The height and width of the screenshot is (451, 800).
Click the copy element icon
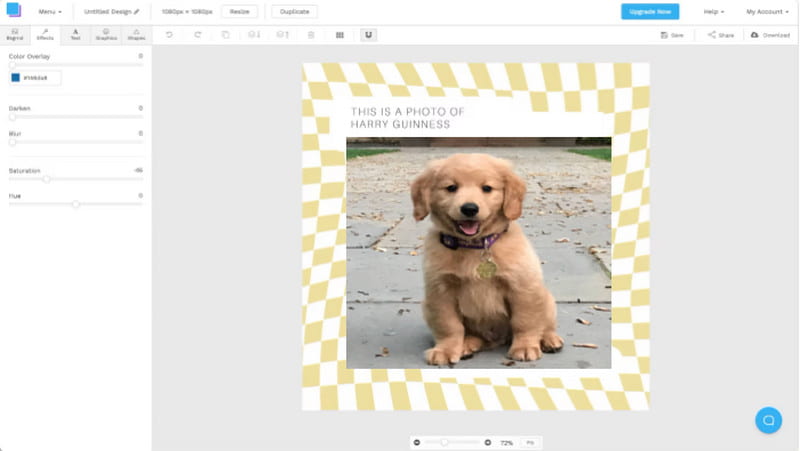pos(226,35)
